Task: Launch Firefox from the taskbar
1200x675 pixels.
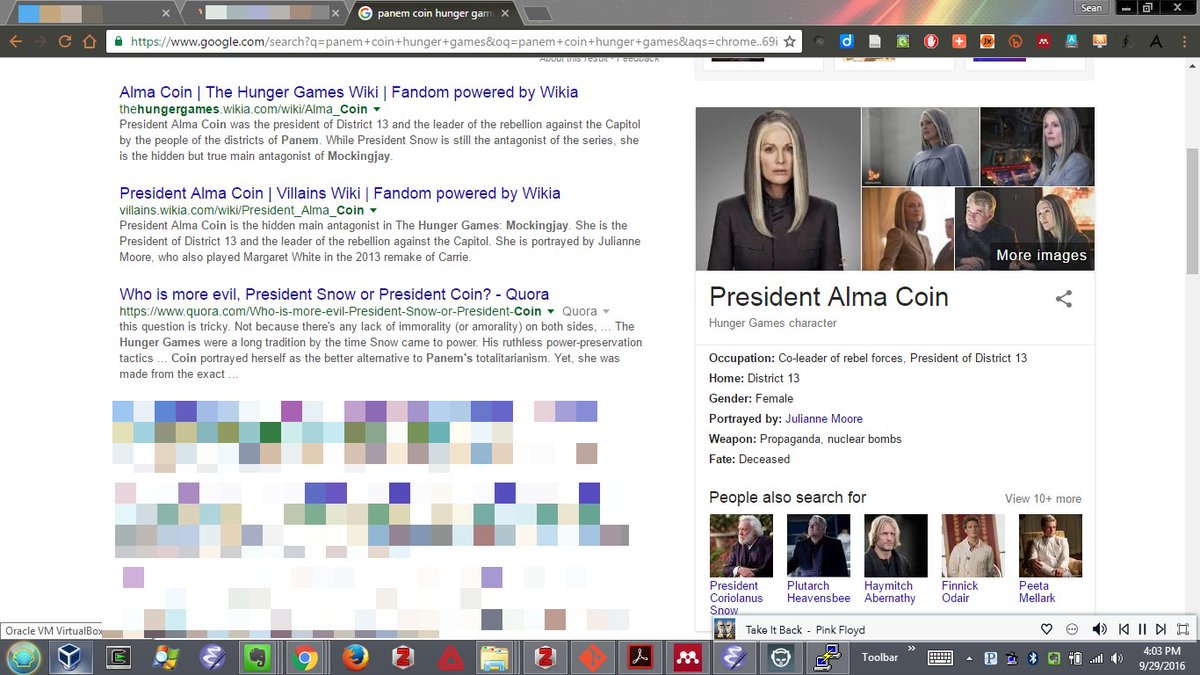Action: (x=356, y=657)
